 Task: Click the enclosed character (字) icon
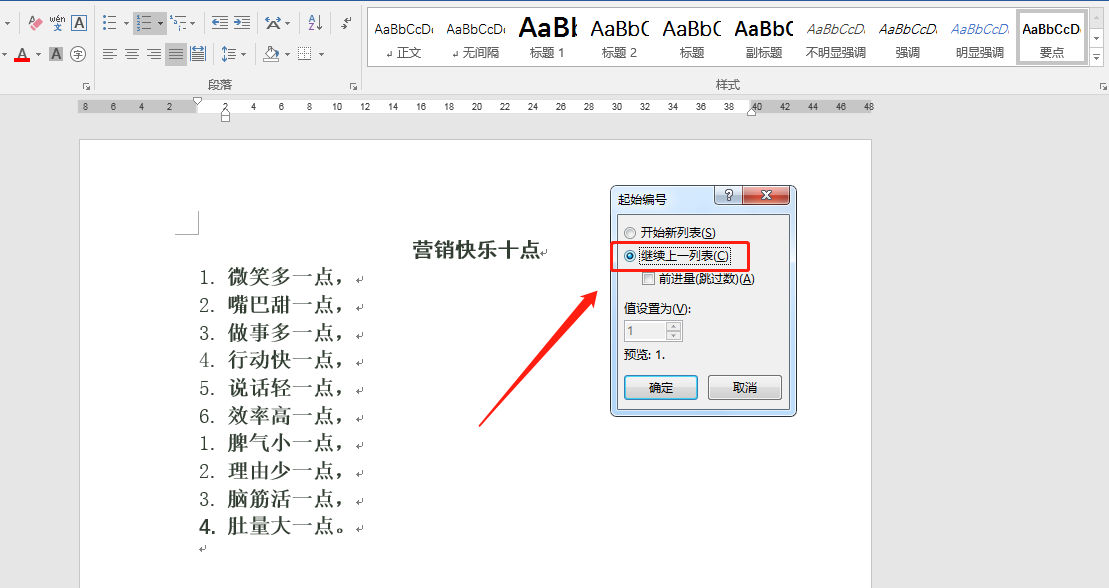coord(78,54)
